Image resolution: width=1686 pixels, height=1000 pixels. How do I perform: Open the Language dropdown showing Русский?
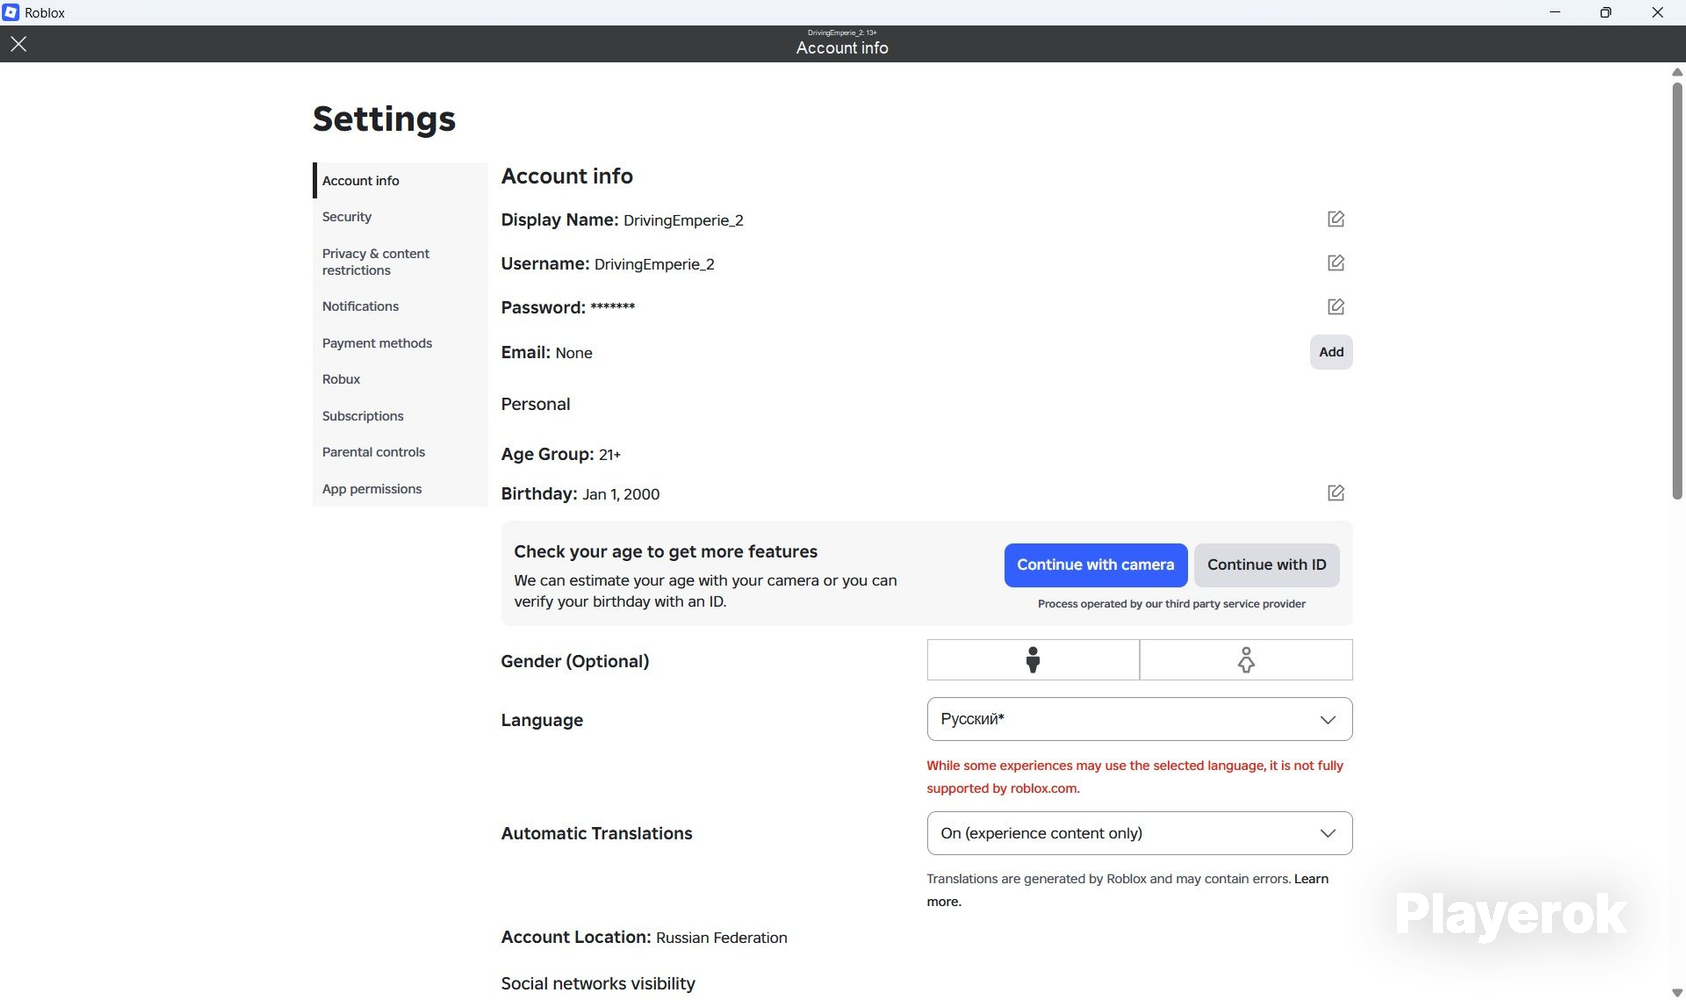coord(1139,719)
